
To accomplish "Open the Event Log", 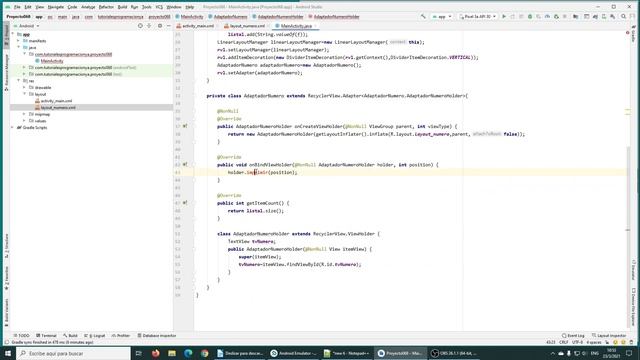I will pos(573,336).
